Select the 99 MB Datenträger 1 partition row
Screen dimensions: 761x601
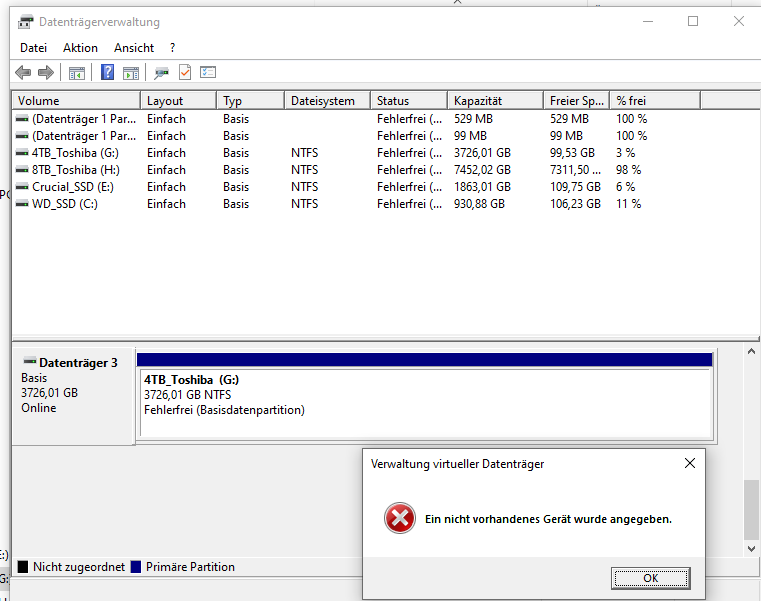click(386, 136)
